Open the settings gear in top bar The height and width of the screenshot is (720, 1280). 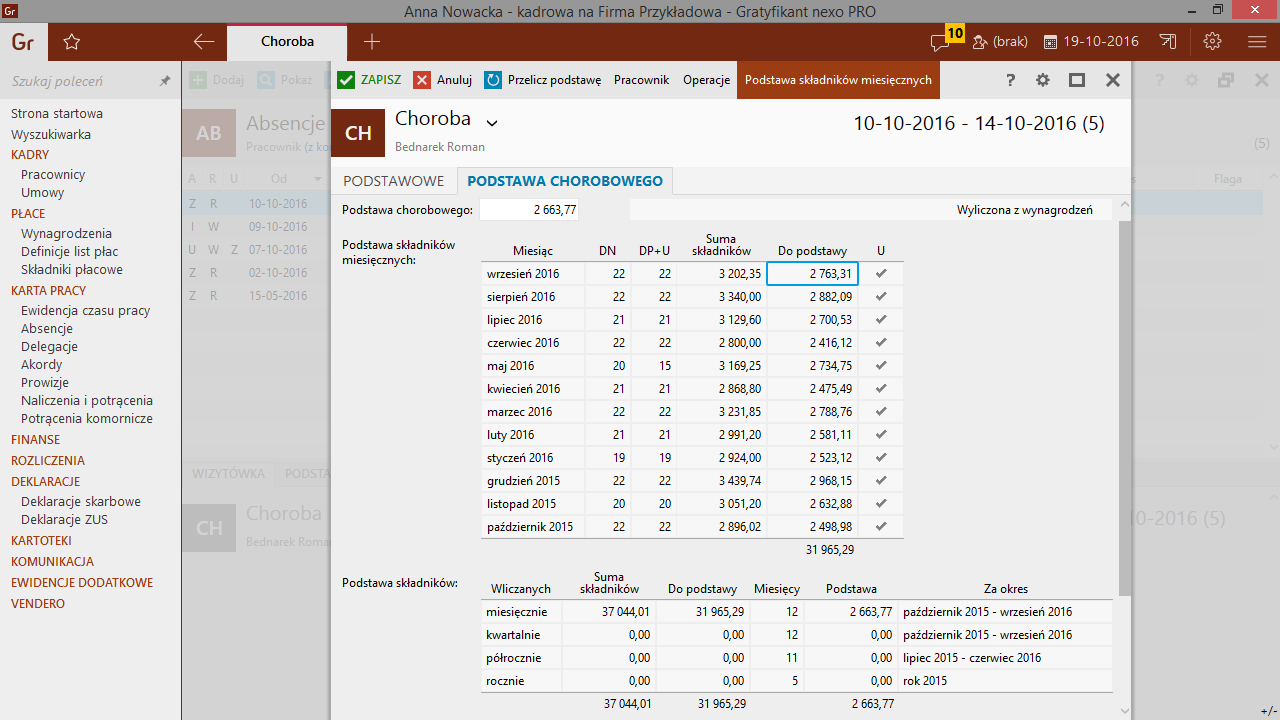click(1213, 42)
